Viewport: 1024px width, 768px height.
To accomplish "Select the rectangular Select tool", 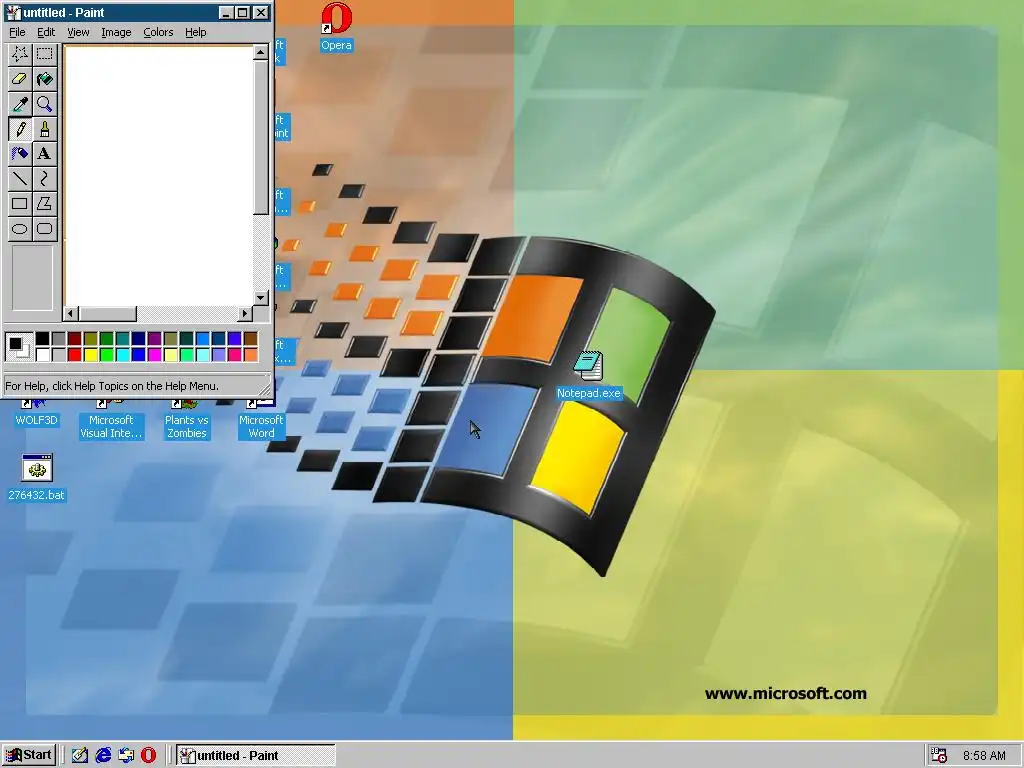I will [44, 54].
